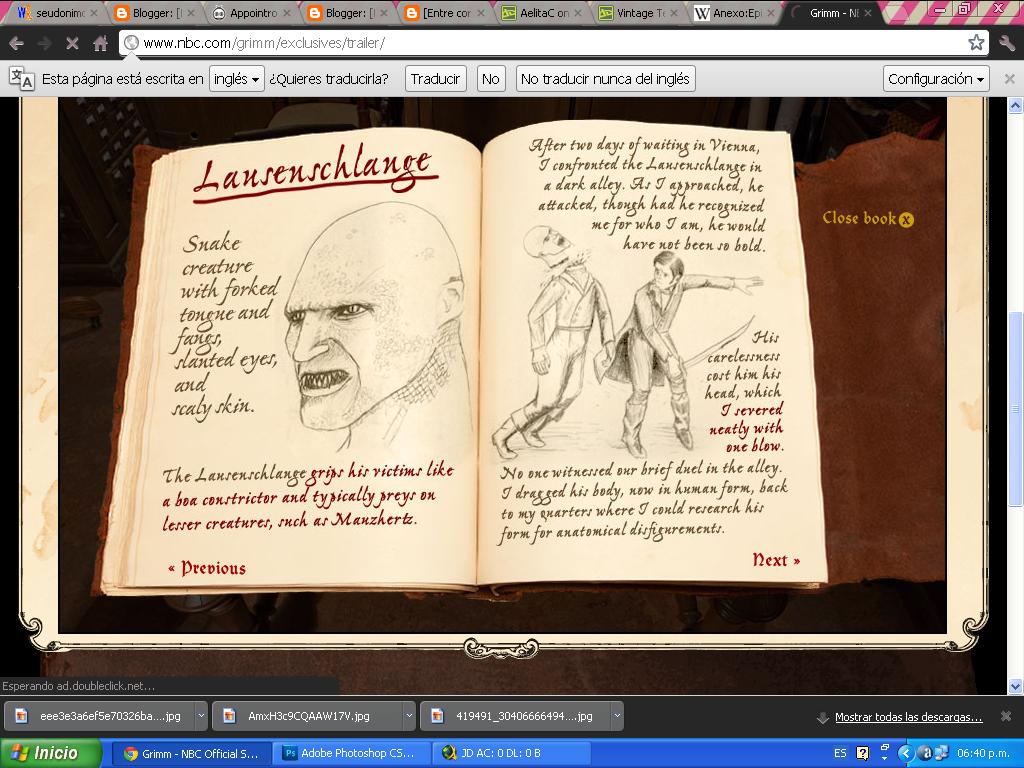Viewport: 1024px width, 768px height.
Task: Click the Traducir button
Action: tap(435, 79)
